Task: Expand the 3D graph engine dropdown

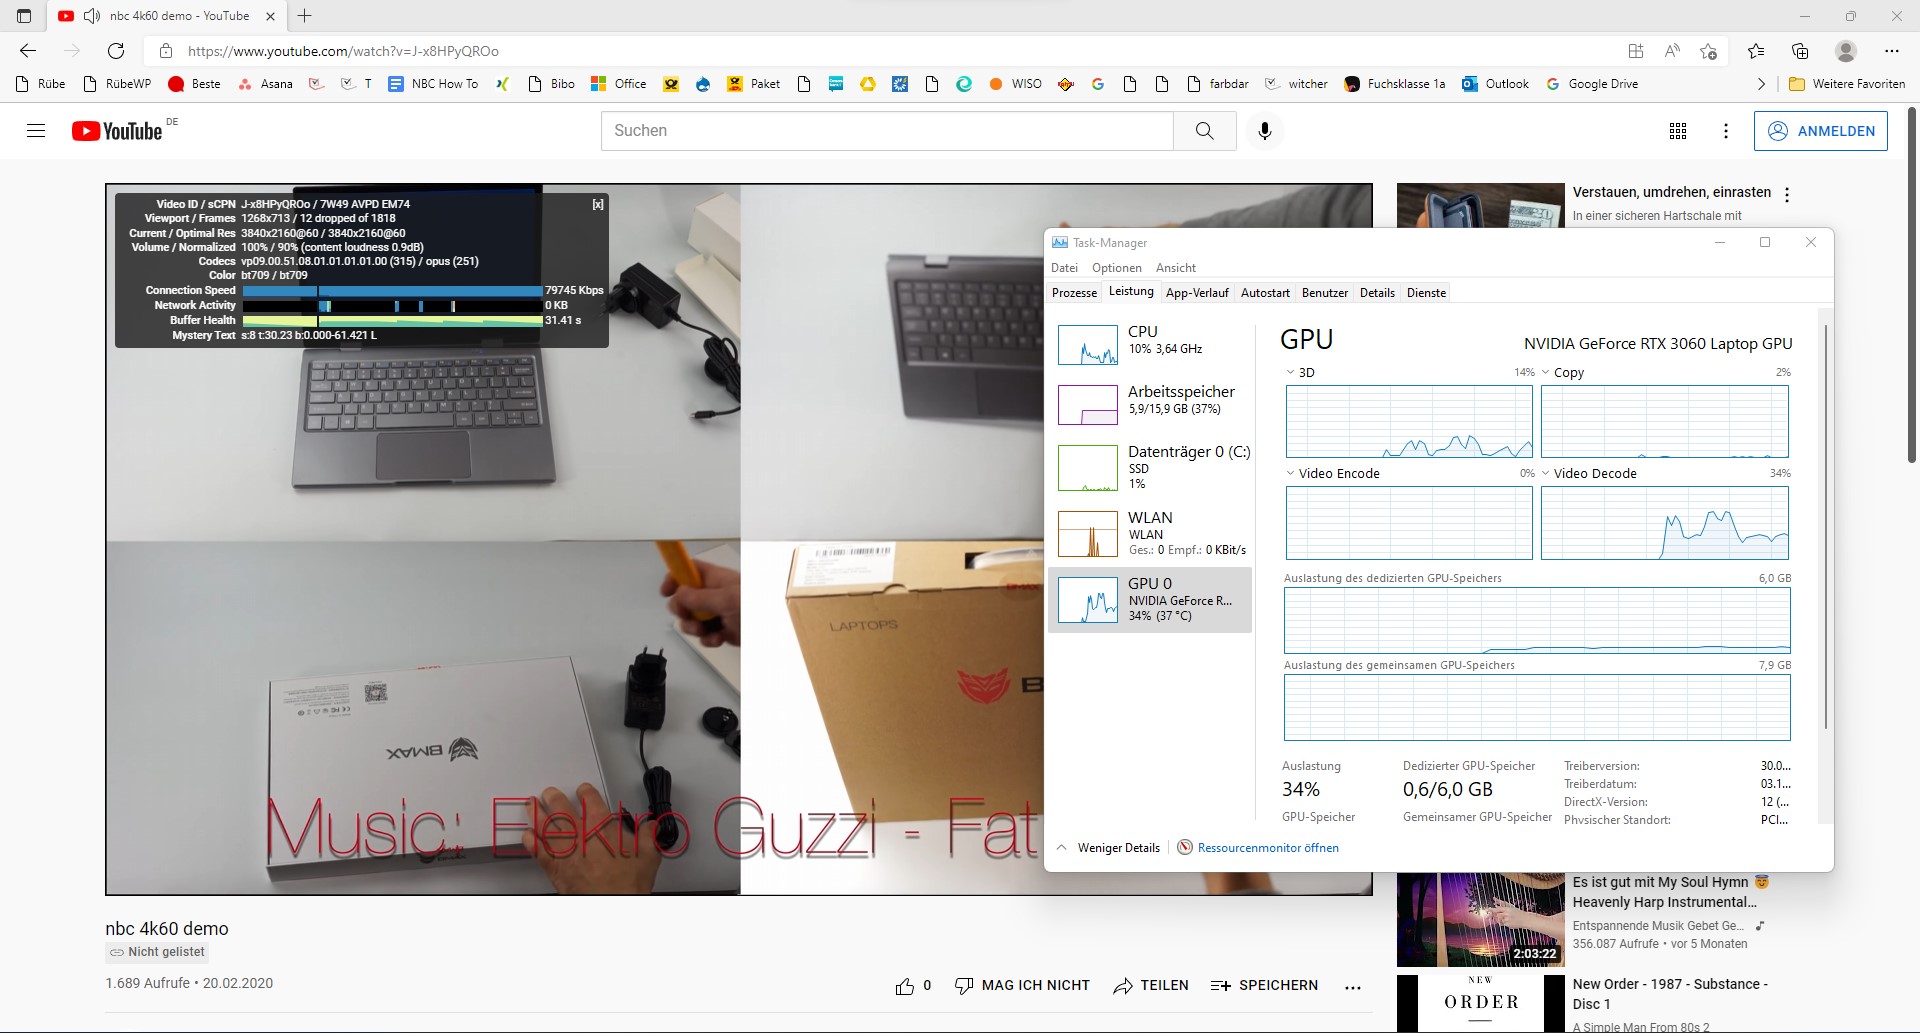Action: tap(1291, 373)
